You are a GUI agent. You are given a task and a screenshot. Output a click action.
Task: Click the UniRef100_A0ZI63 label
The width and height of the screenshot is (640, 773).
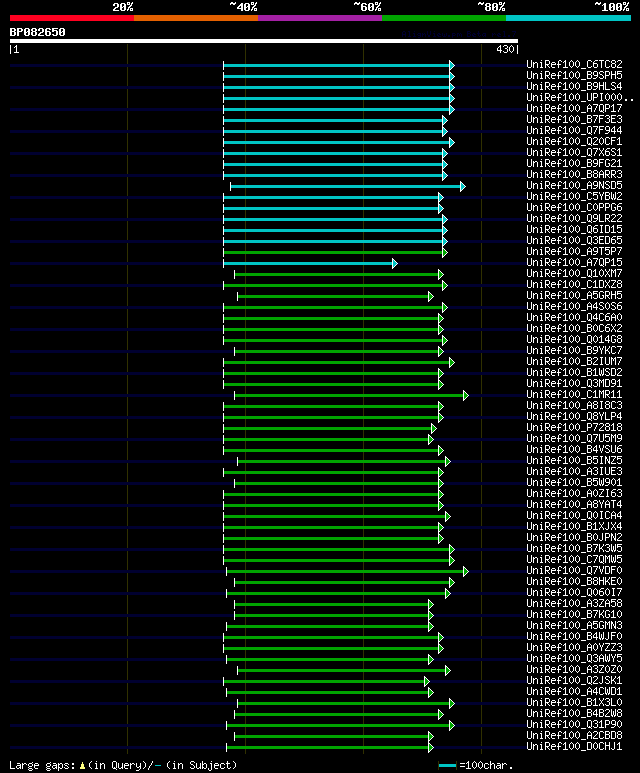pyautogui.click(x=574, y=493)
